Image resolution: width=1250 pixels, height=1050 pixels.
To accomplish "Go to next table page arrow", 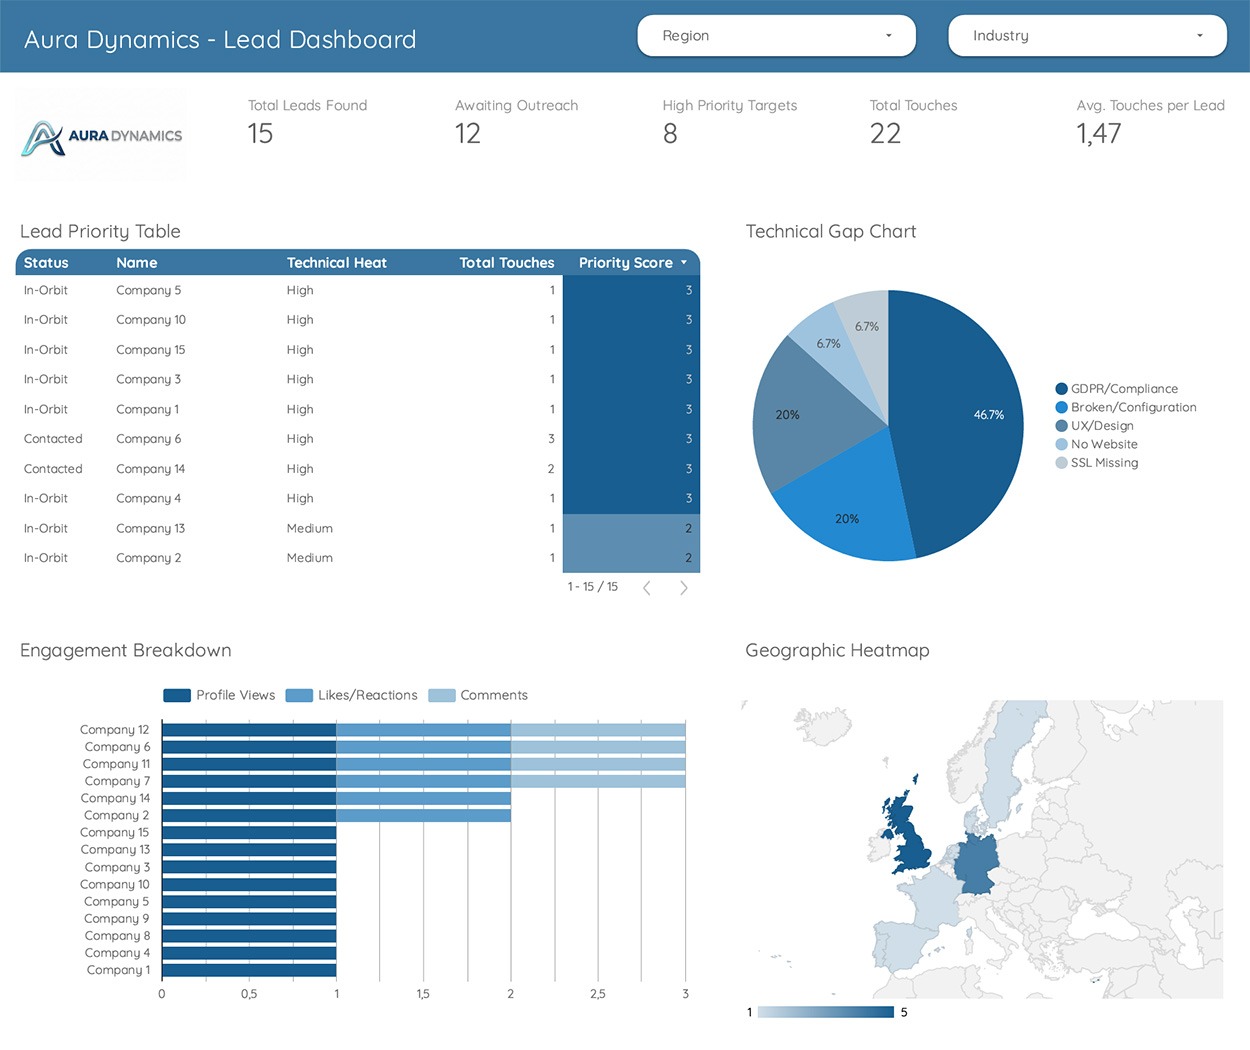I will [684, 588].
